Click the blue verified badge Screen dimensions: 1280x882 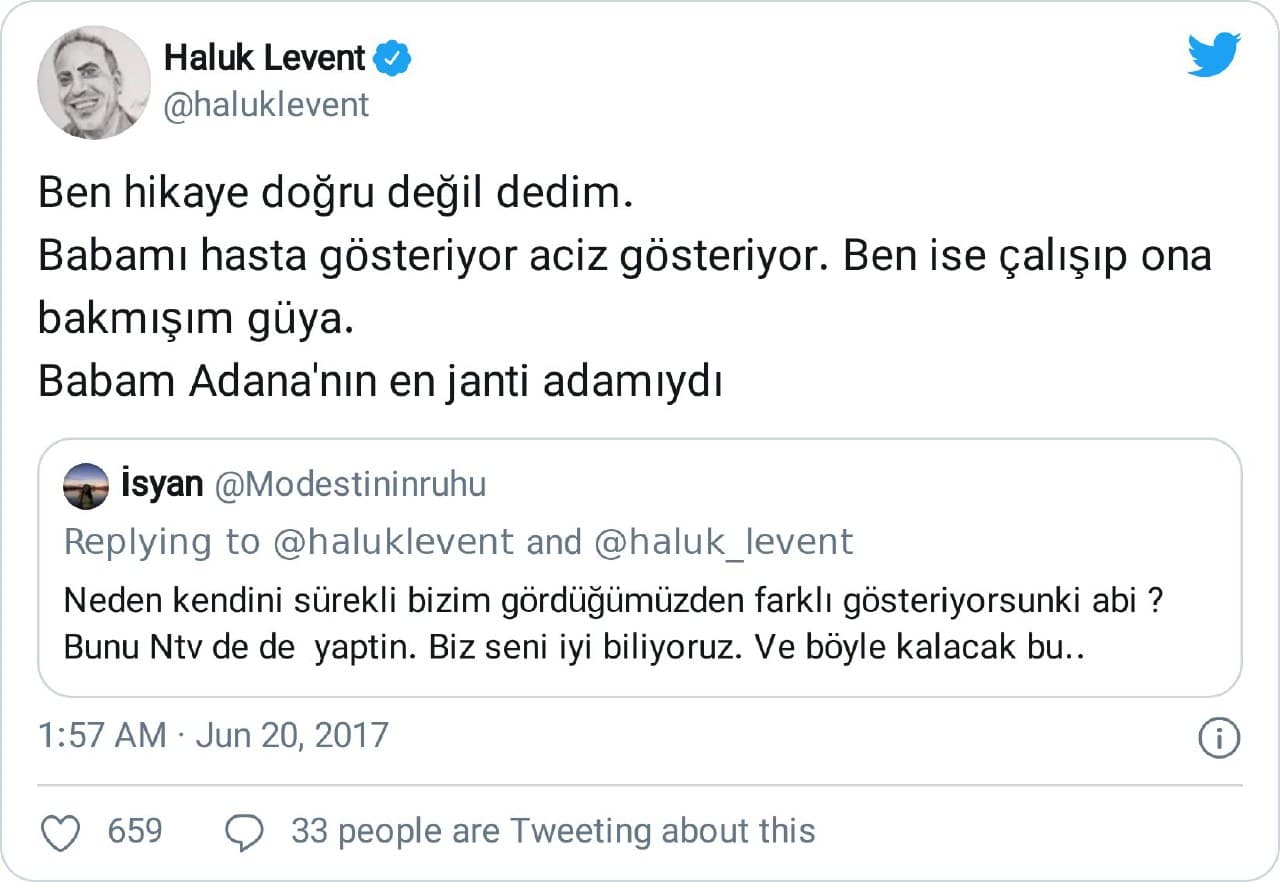[x=392, y=59]
